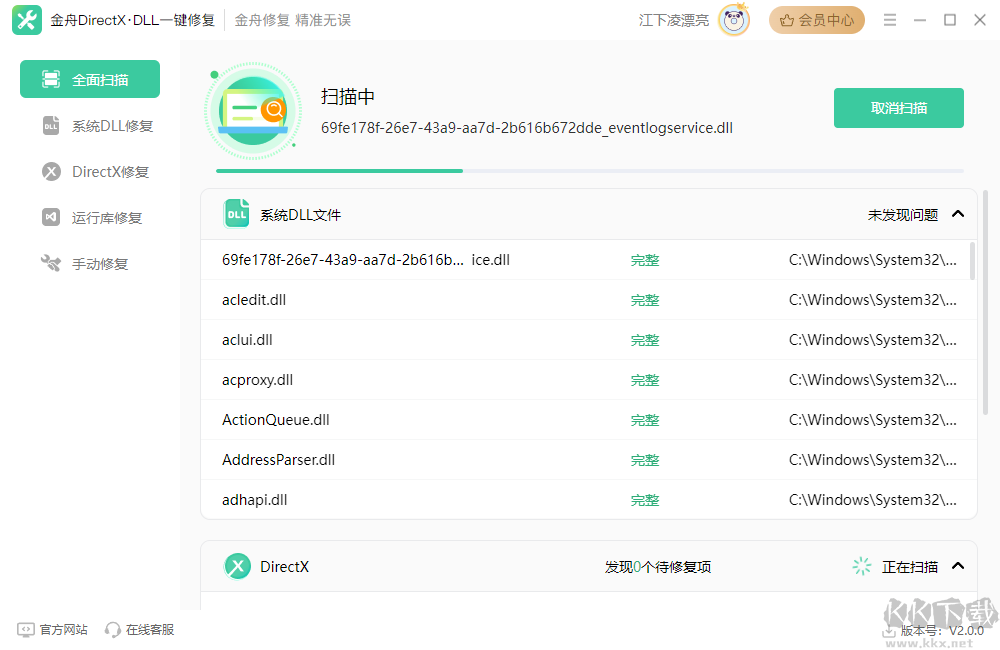This screenshot has height=650, width=1000.
Task: Switch to the 全面扫描 tab
Action: pyautogui.click(x=89, y=78)
